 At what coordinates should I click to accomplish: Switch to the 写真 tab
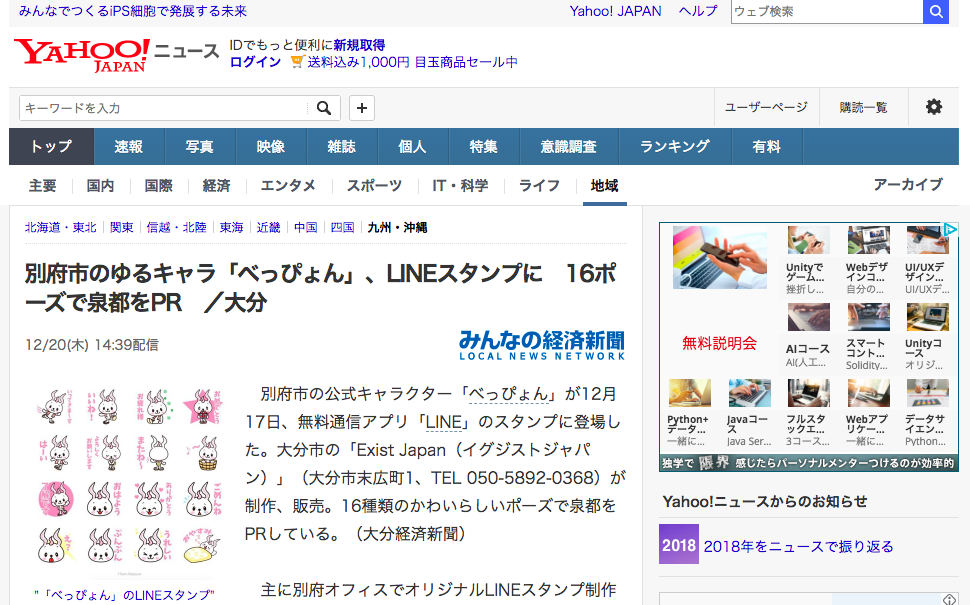198,145
